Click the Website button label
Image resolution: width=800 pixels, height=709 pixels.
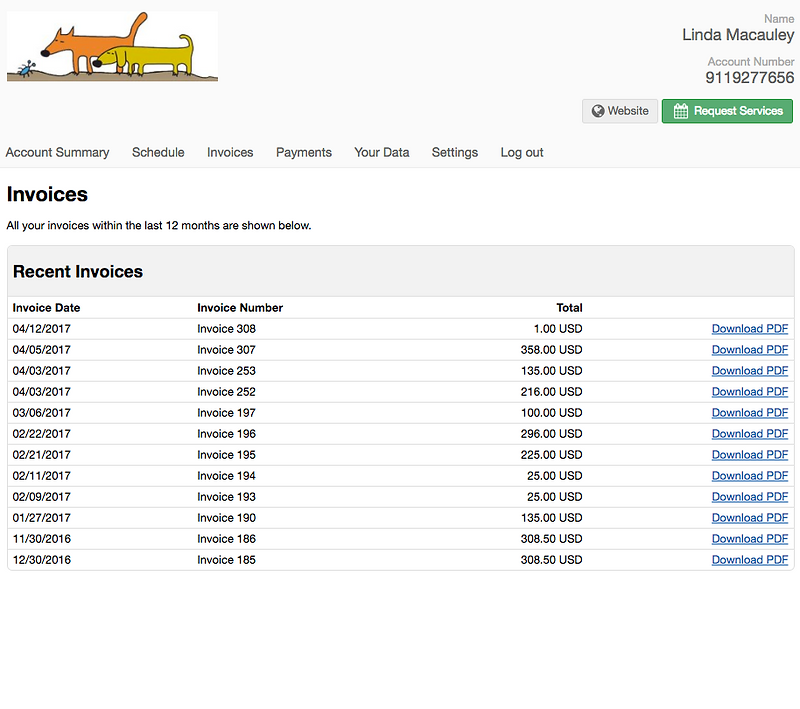(628, 111)
